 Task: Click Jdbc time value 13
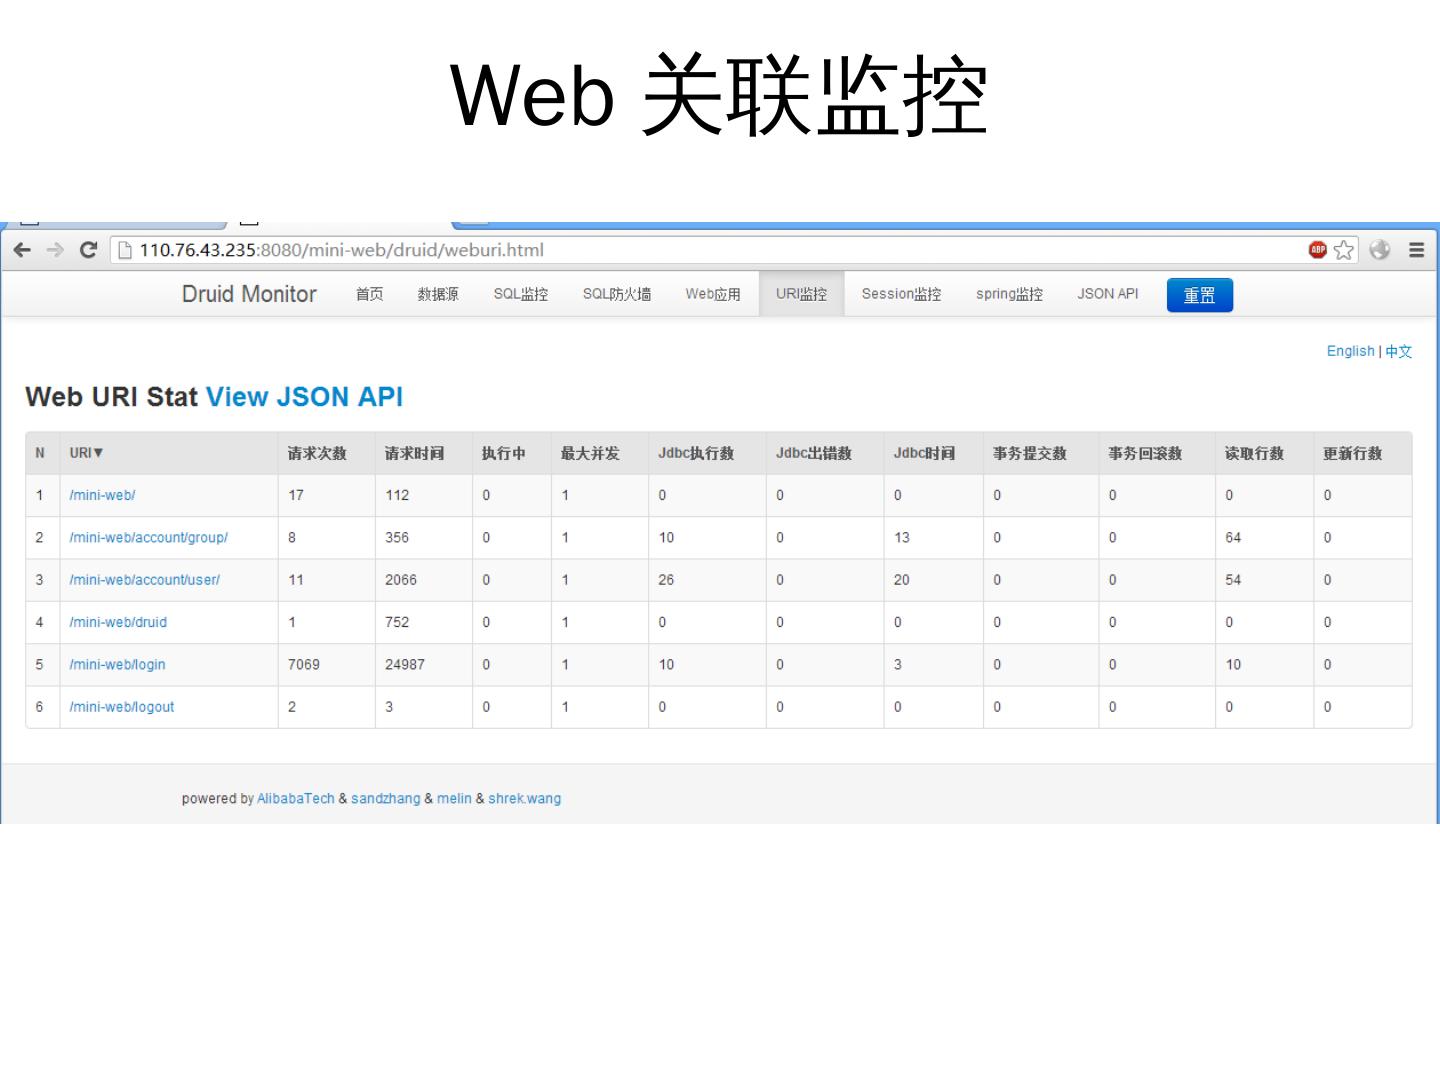click(x=902, y=537)
